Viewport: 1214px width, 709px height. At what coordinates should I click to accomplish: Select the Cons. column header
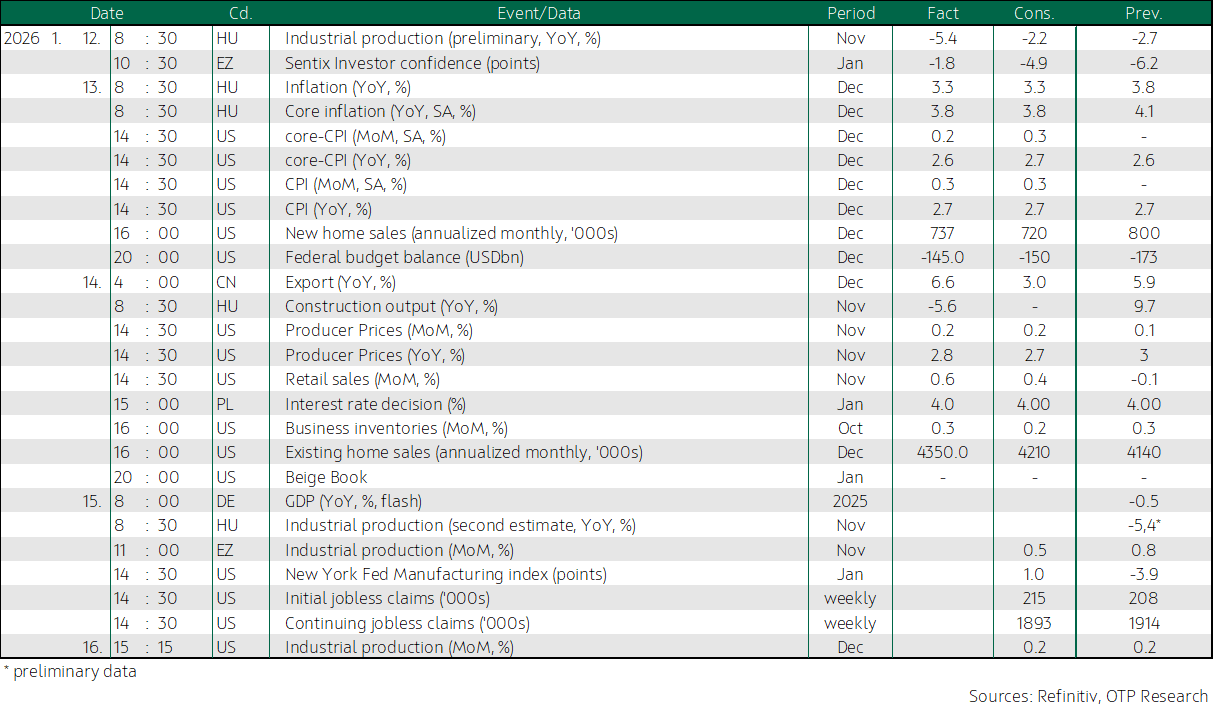[x=1034, y=13]
